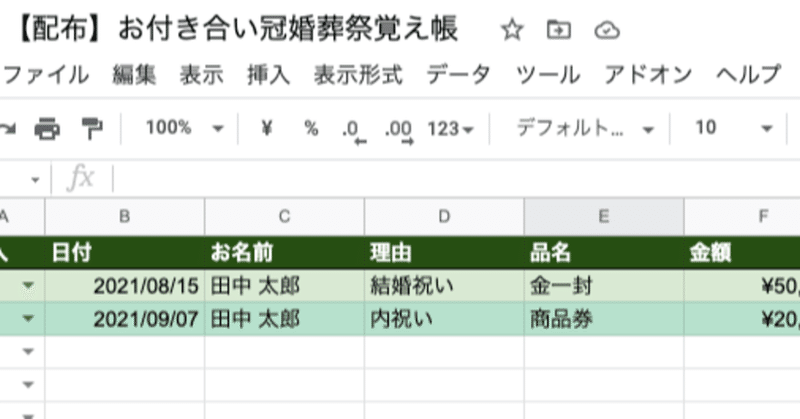Screen dimensions: 800x419
Task: Select column C header
Action: tap(285, 216)
